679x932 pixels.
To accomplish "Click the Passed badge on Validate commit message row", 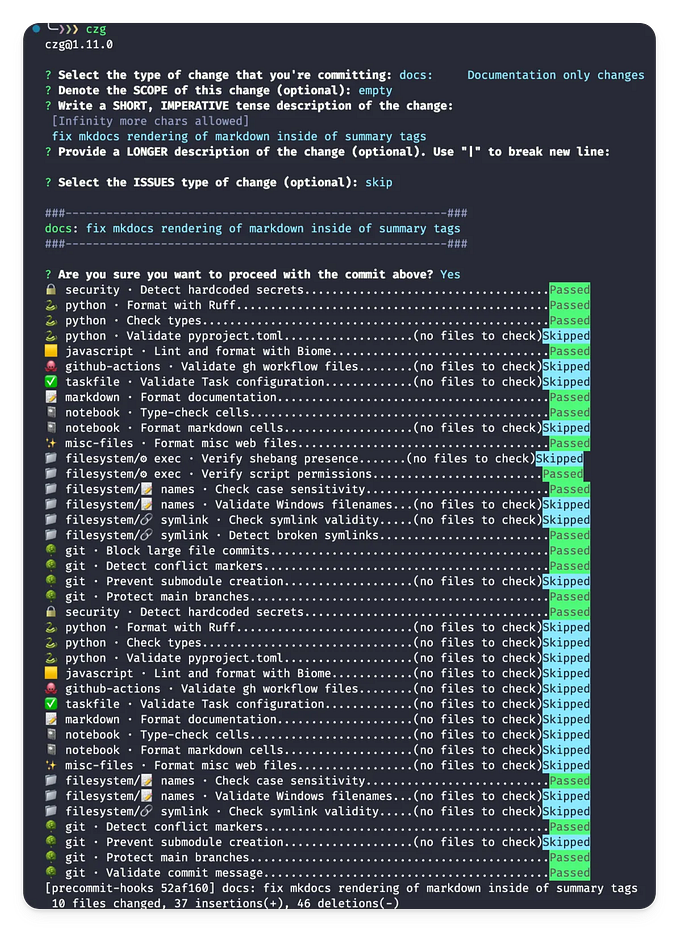I will pyautogui.click(x=570, y=873).
